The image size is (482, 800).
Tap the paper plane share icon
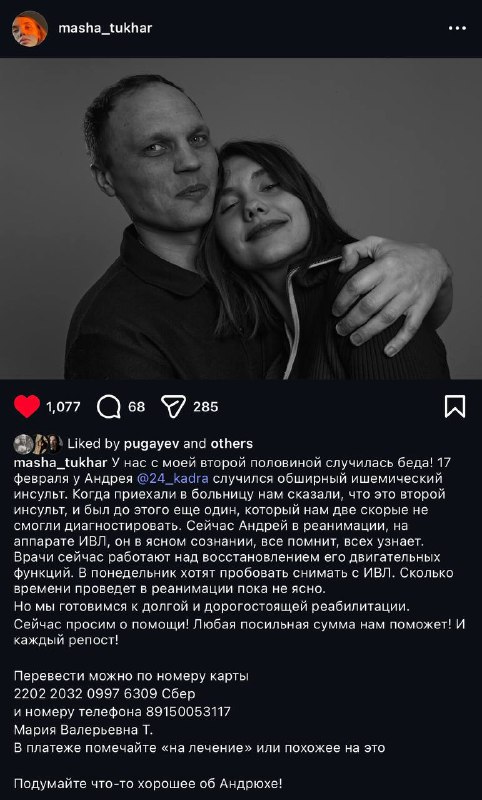(x=173, y=407)
